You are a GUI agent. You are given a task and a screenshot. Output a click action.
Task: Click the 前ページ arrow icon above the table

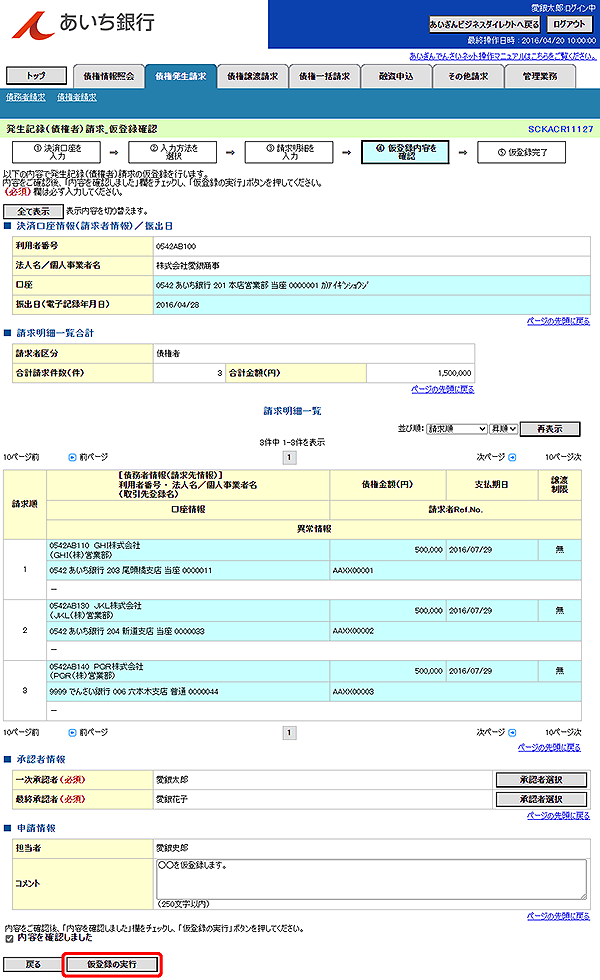point(72,458)
